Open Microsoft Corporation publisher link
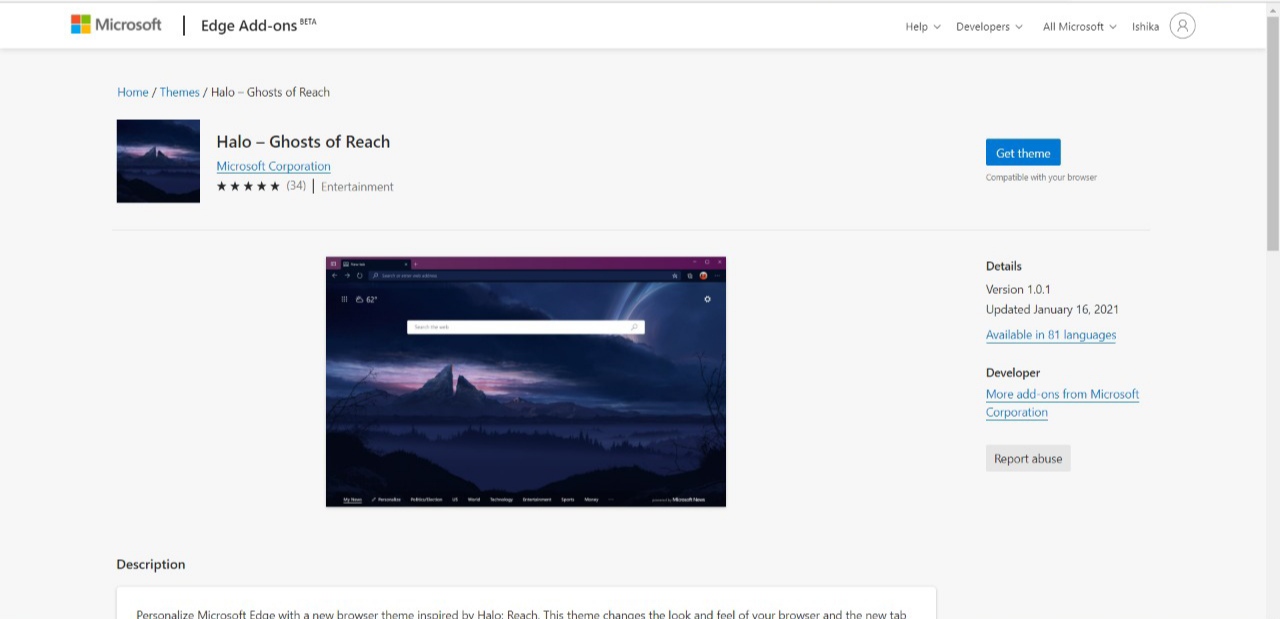The height and width of the screenshot is (619, 1280). coord(273,166)
